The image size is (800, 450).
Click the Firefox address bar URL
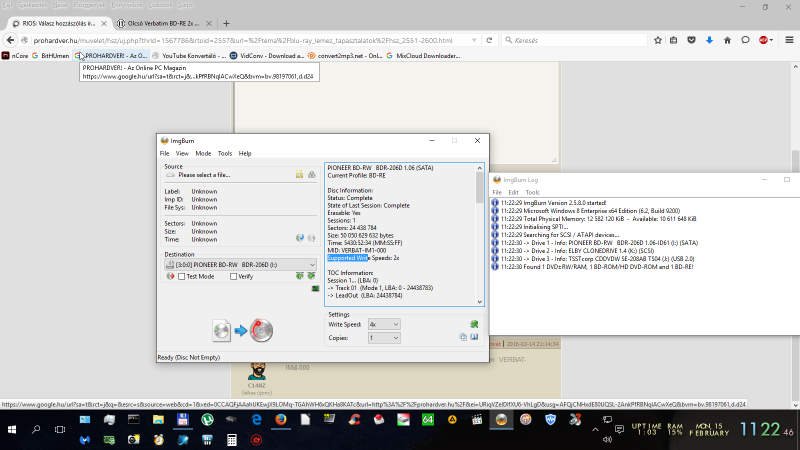pyautogui.click(x=243, y=40)
